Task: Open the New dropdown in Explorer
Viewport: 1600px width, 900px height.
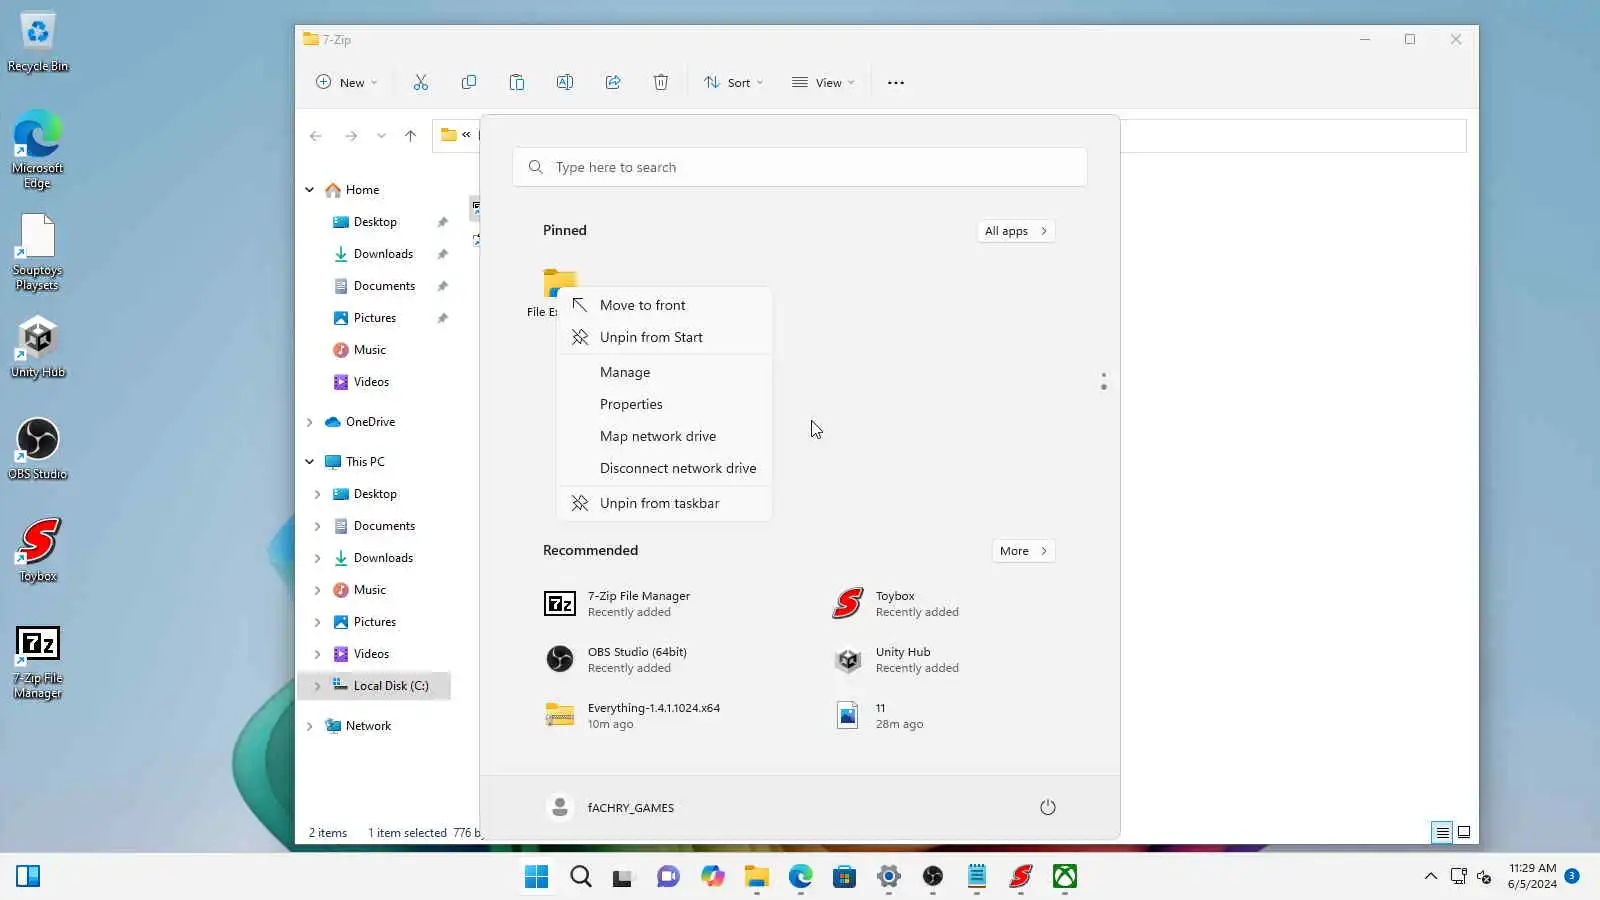Action: point(346,83)
